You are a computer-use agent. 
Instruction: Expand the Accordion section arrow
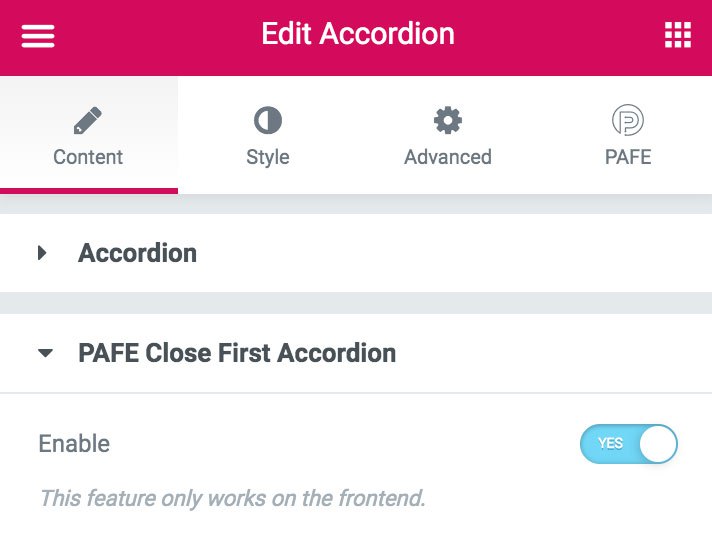pyautogui.click(x=42, y=253)
